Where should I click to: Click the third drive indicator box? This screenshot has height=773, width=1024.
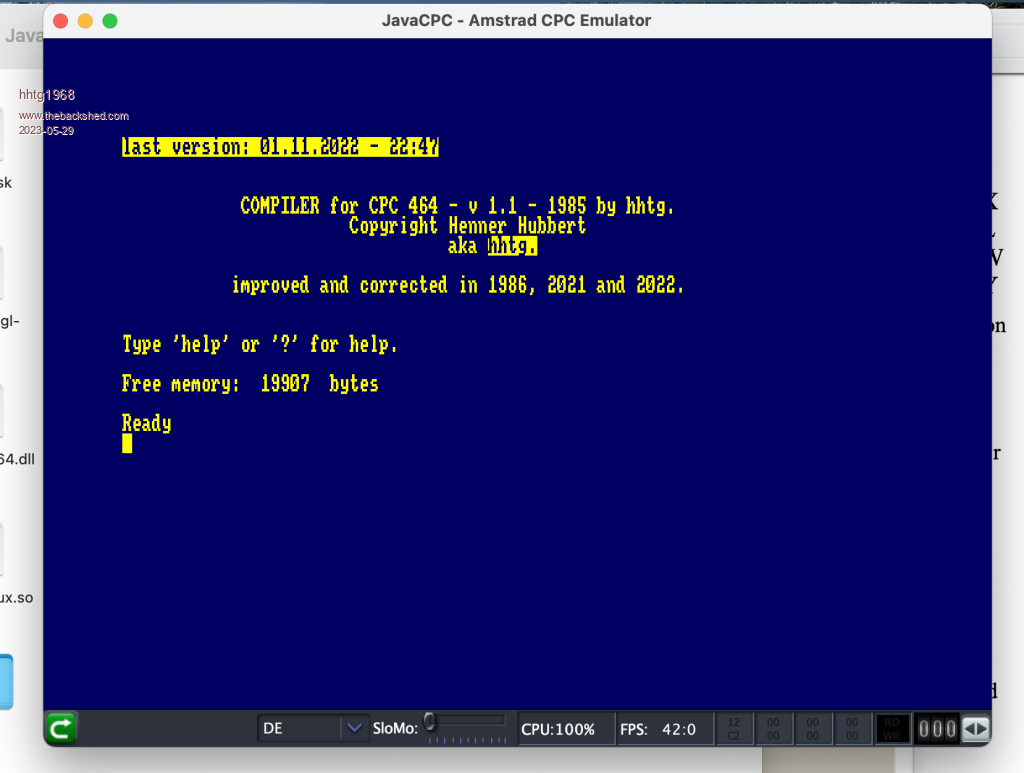(813, 729)
